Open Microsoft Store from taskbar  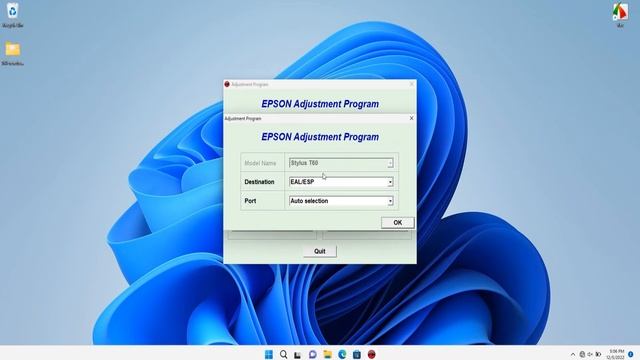tap(357, 354)
